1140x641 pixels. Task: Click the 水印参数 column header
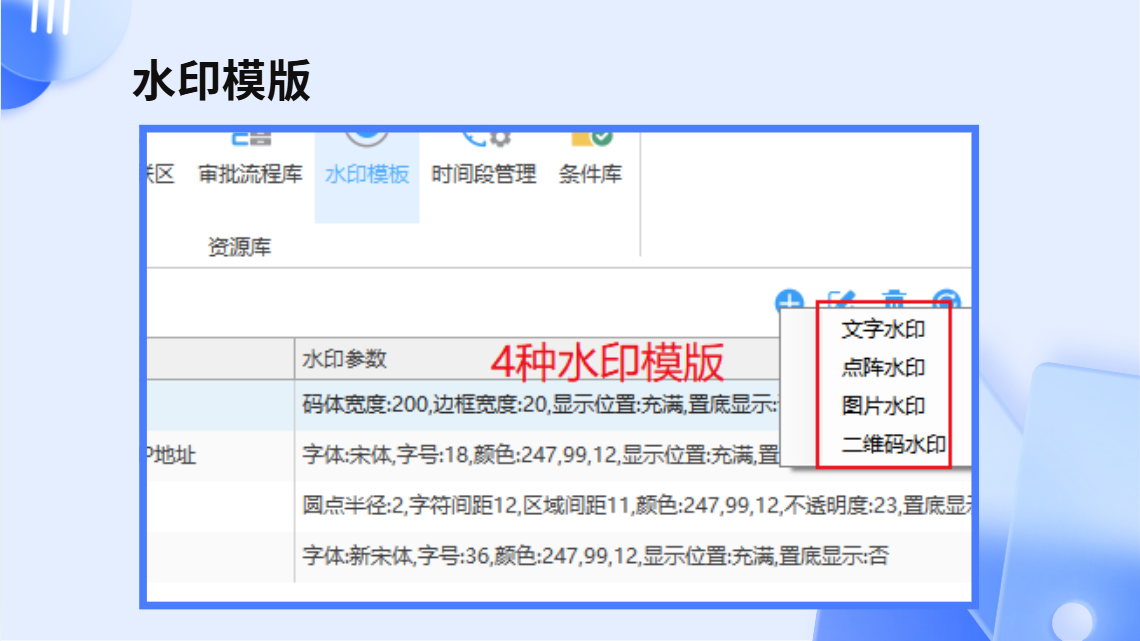(x=345, y=359)
